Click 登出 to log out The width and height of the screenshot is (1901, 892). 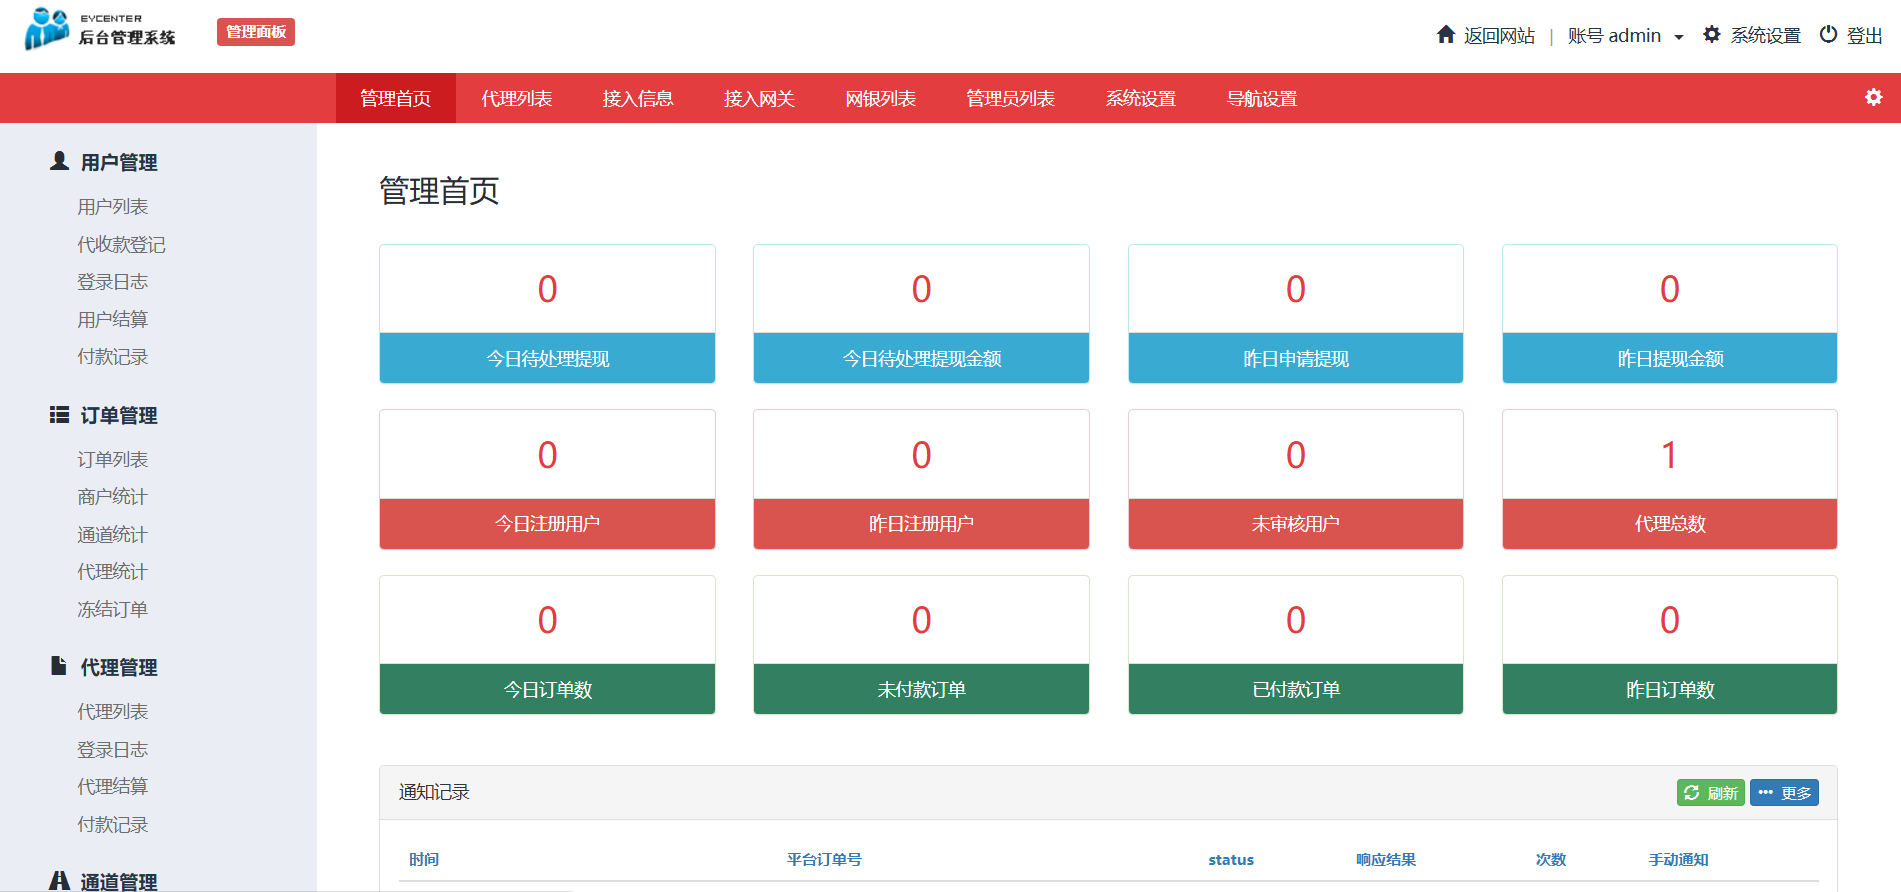1864,36
